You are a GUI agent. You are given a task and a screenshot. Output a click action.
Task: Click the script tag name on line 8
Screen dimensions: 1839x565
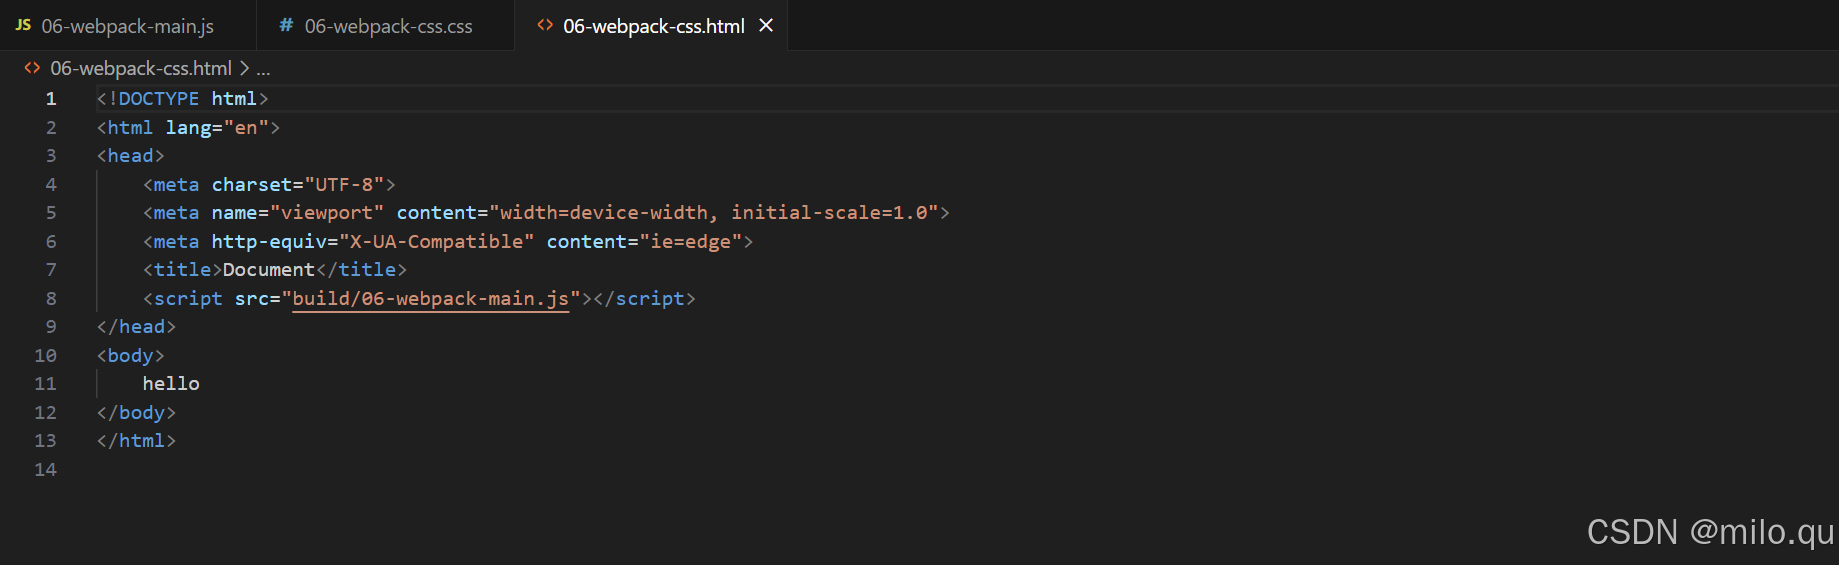188,299
